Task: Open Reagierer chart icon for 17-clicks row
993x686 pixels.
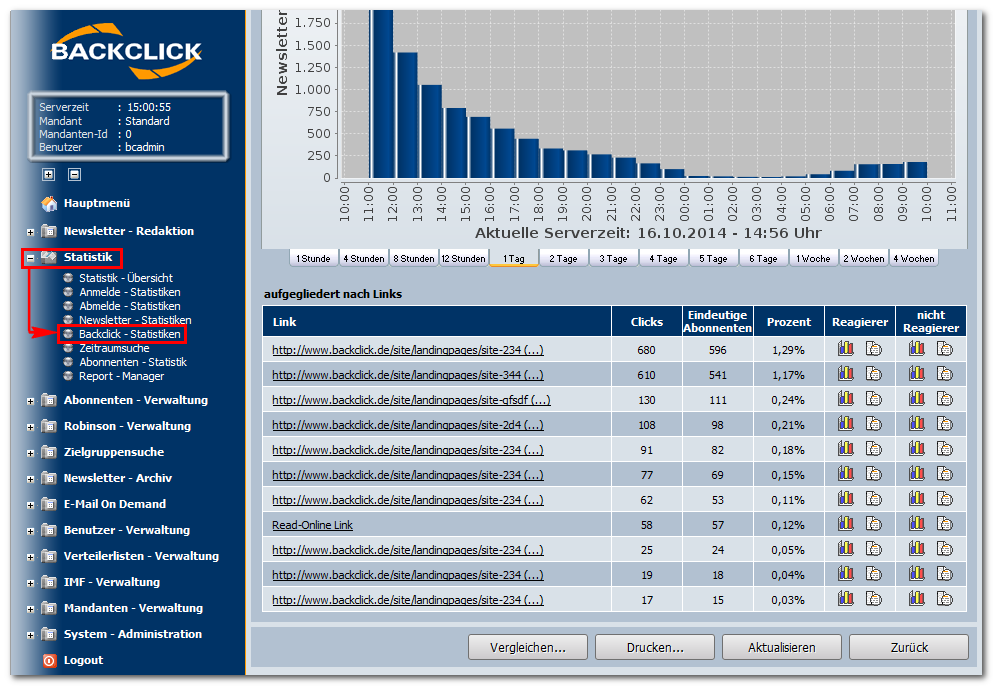Action: (x=846, y=598)
